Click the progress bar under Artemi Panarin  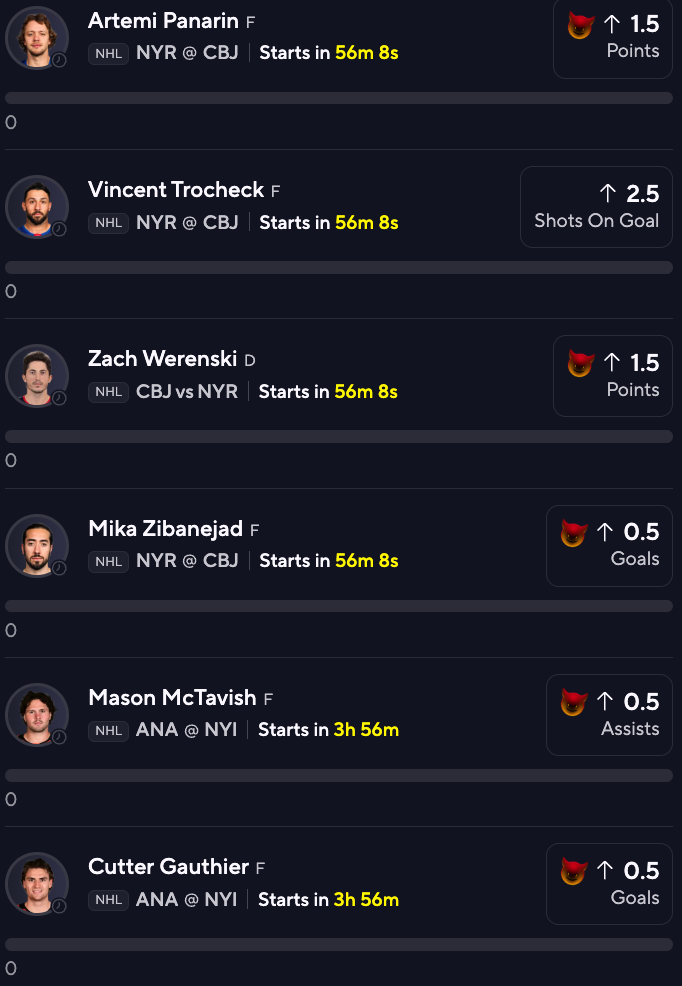click(339, 98)
